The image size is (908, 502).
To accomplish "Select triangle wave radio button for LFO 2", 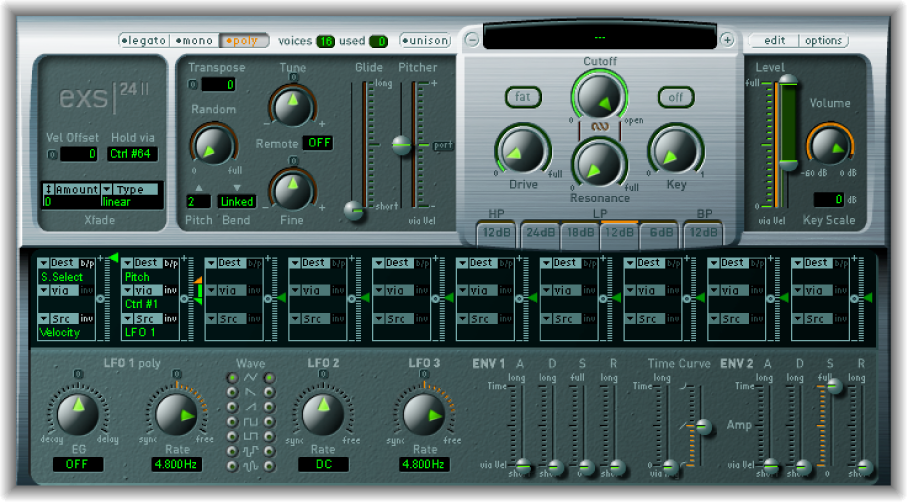I will click(x=269, y=378).
